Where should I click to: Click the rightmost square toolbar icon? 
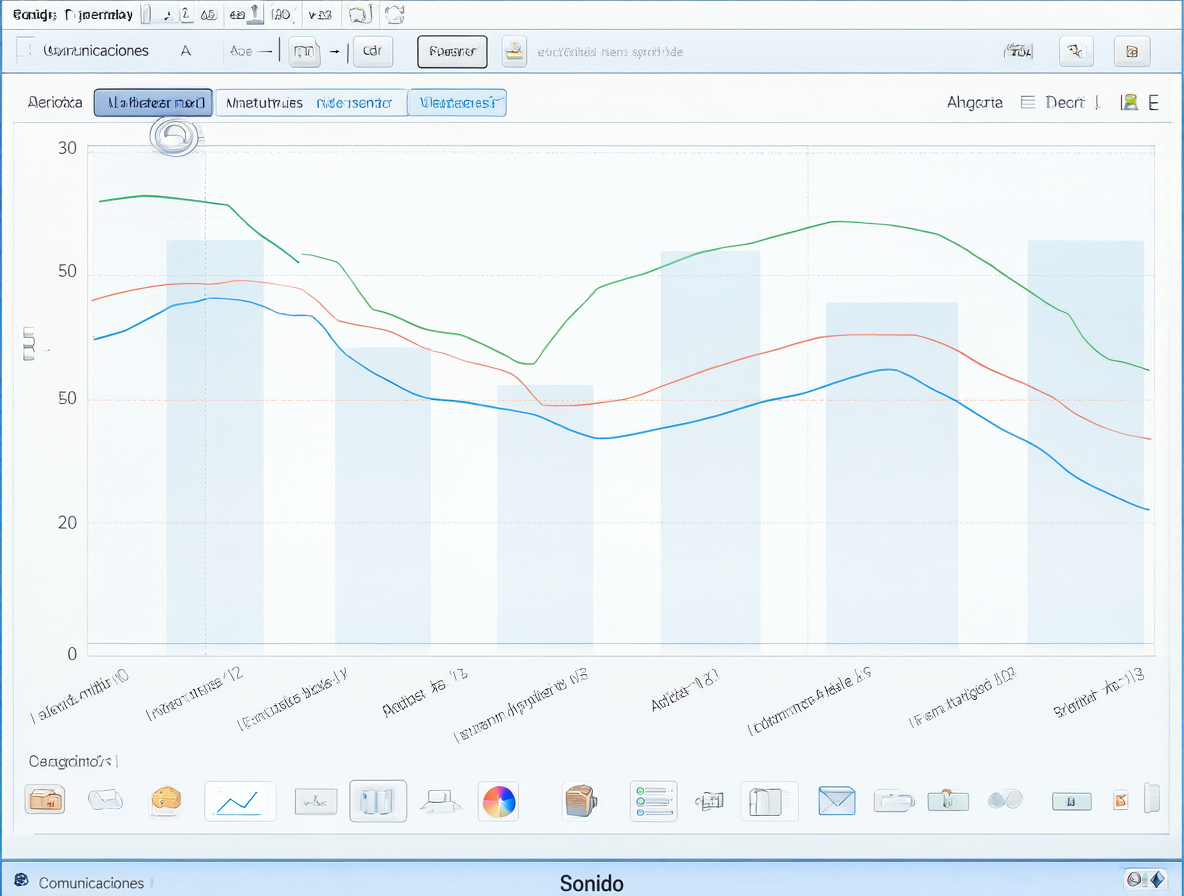pos(1132,51)
